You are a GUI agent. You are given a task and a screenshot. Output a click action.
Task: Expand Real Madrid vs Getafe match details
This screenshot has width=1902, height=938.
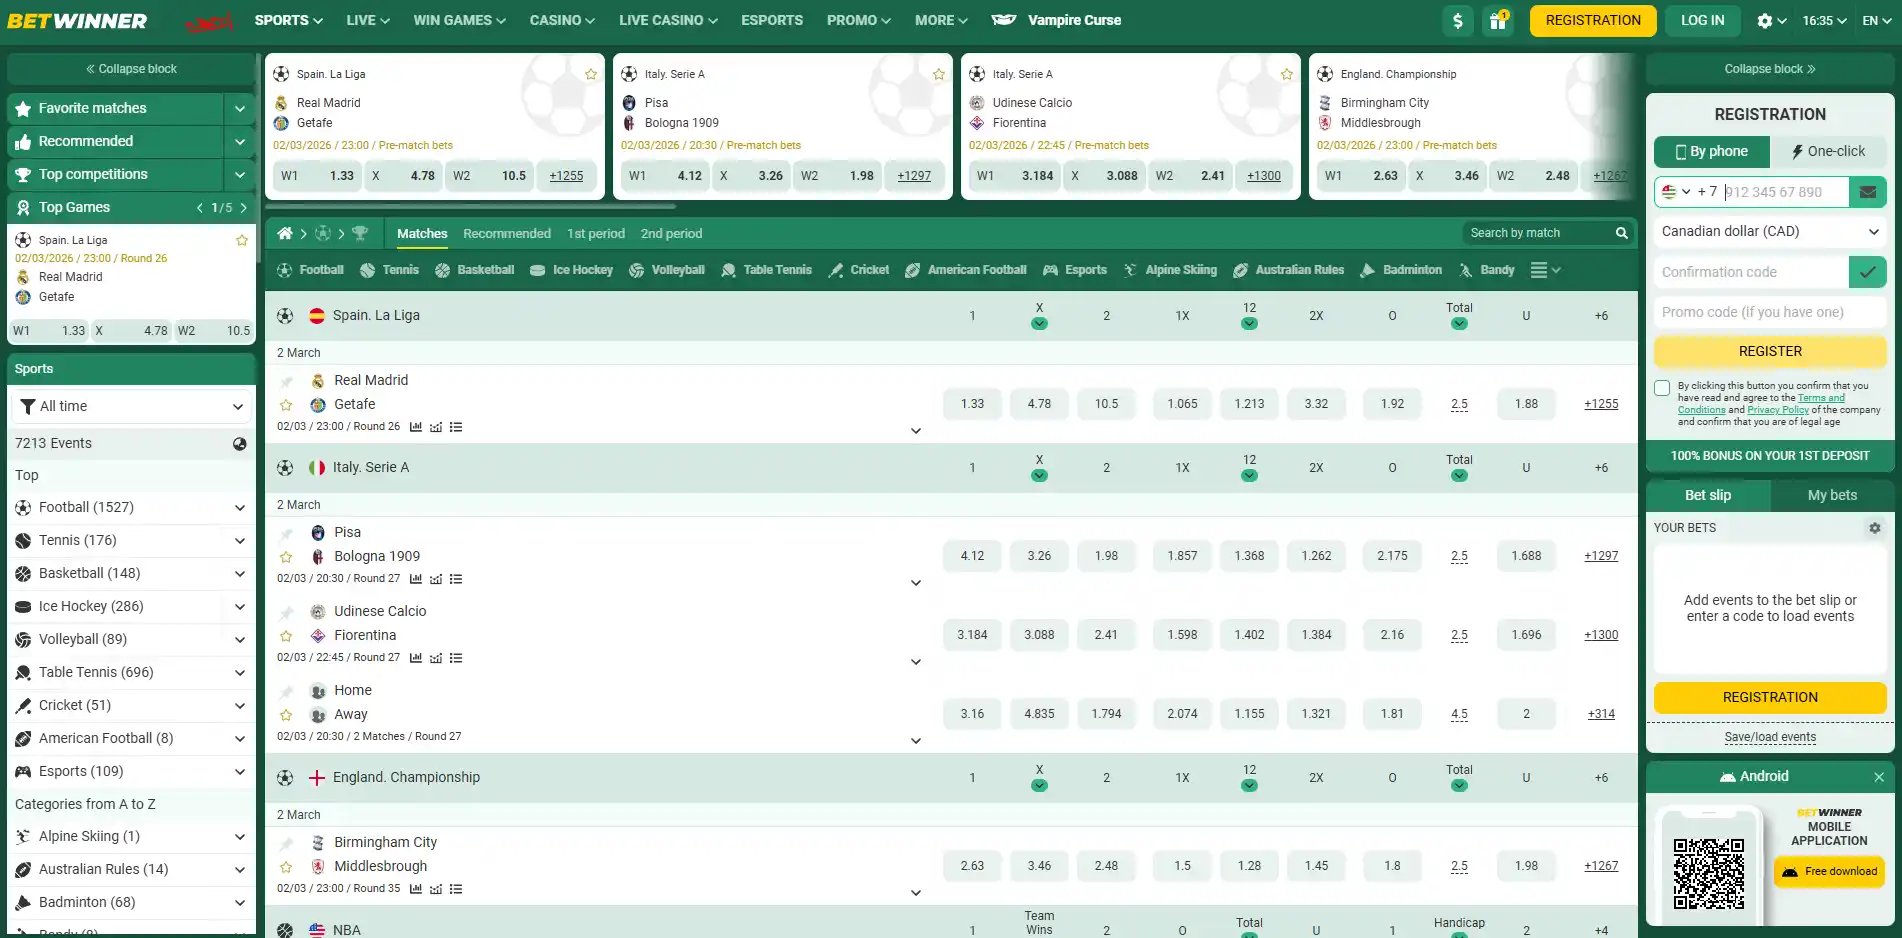915,431
